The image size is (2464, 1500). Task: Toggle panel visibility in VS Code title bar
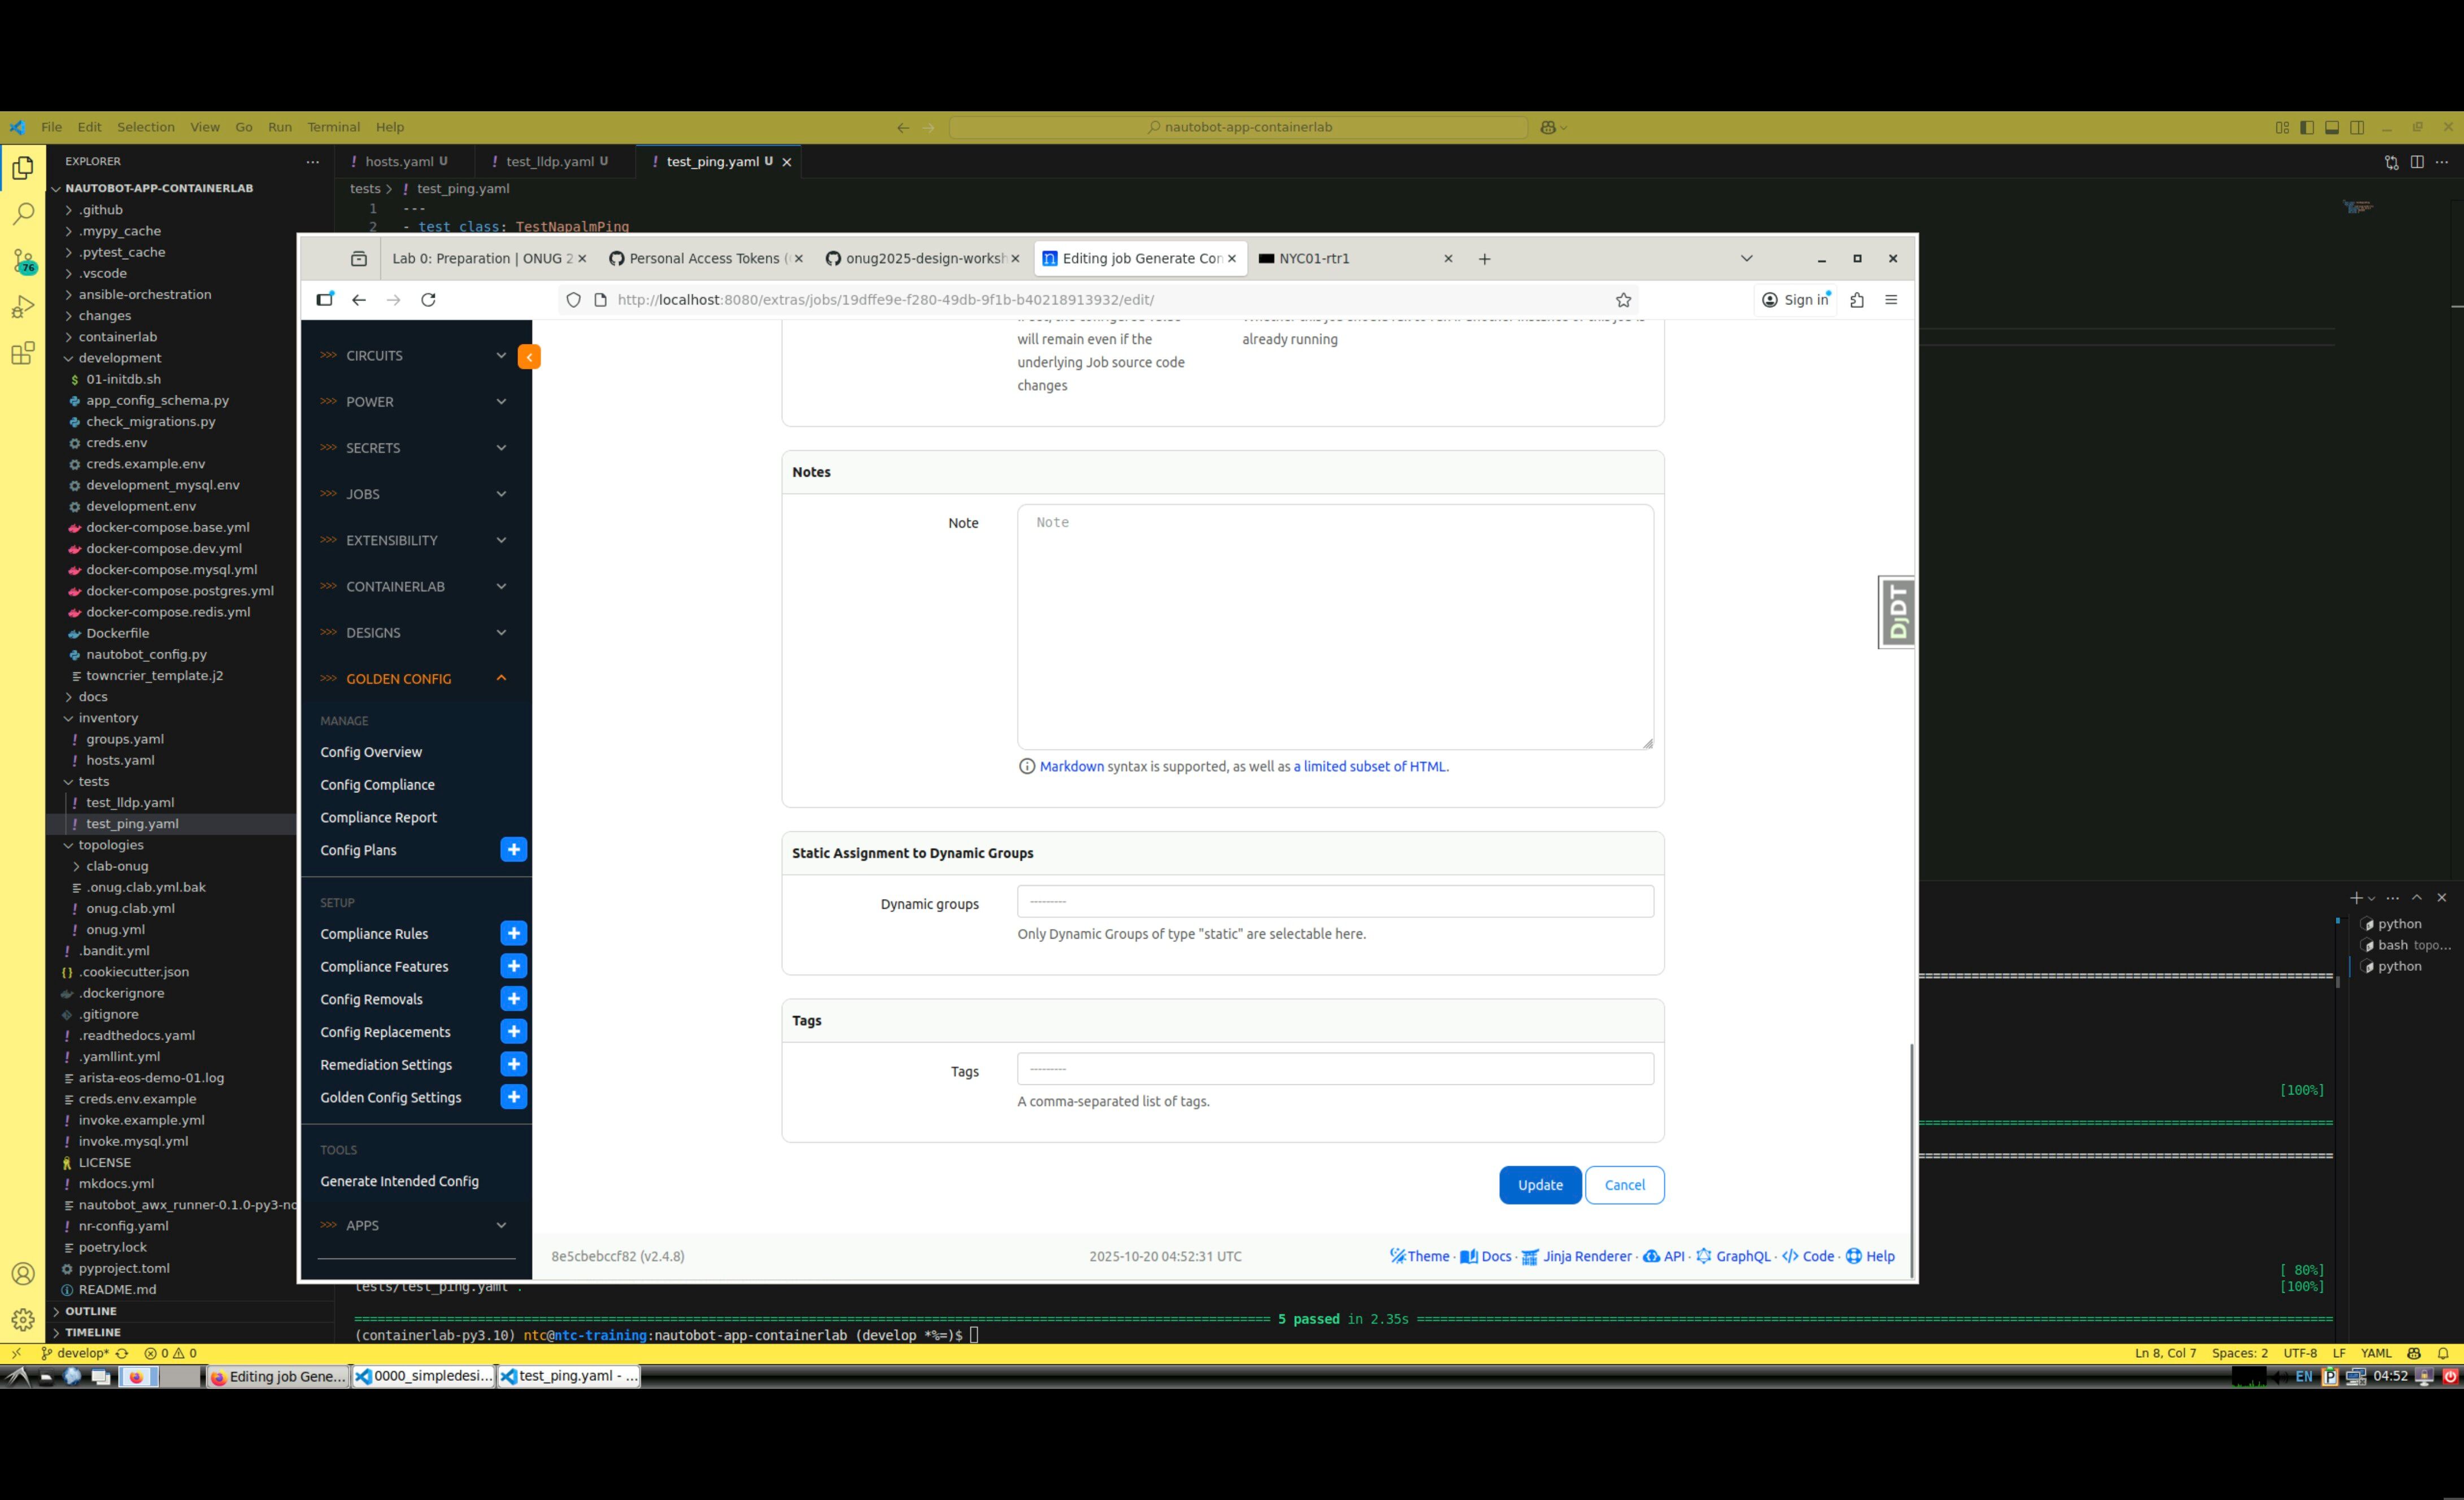(2331, 127)
